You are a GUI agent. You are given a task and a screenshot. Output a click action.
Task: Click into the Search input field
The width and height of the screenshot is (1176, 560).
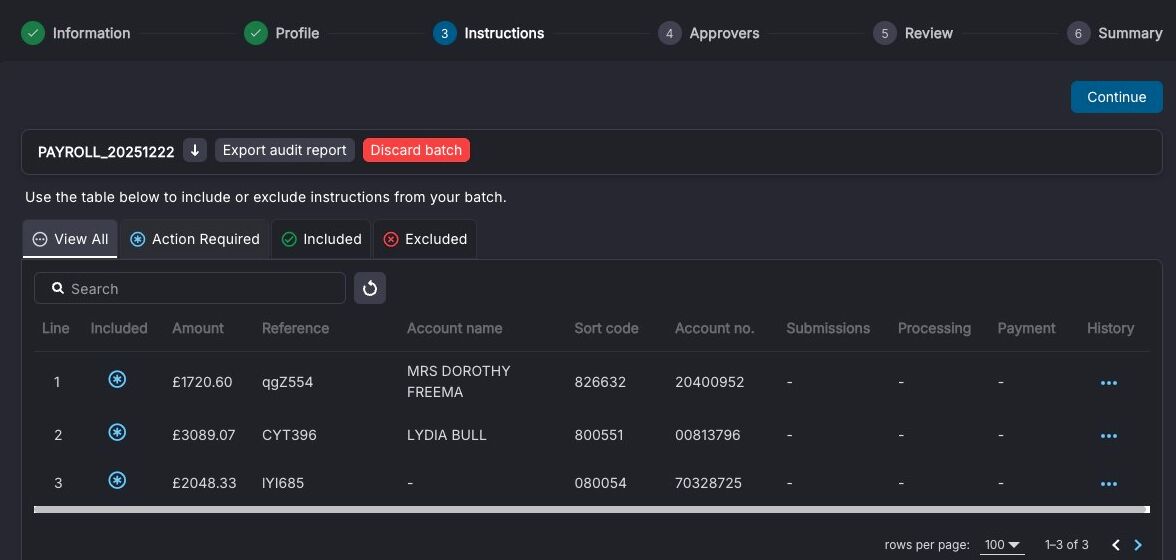pyautogui.click(x=190, y=289)
